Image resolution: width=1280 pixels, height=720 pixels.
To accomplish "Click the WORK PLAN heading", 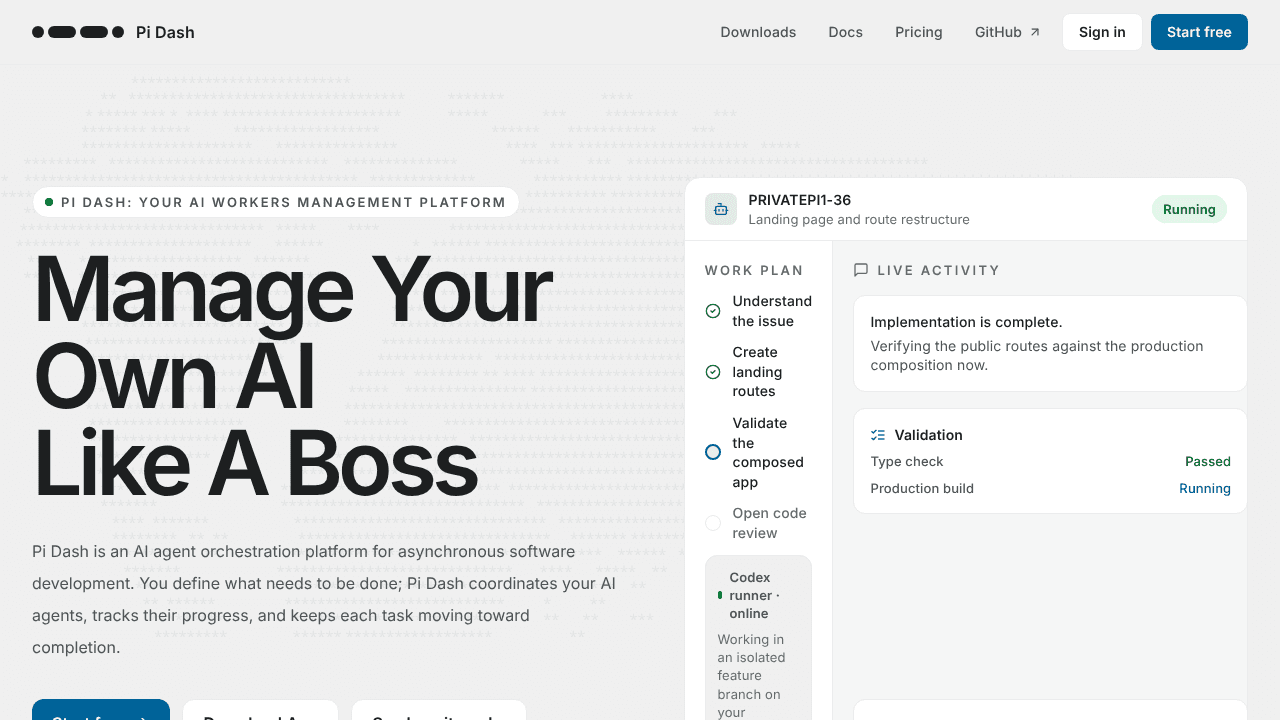I will click(x=754, y=270).
